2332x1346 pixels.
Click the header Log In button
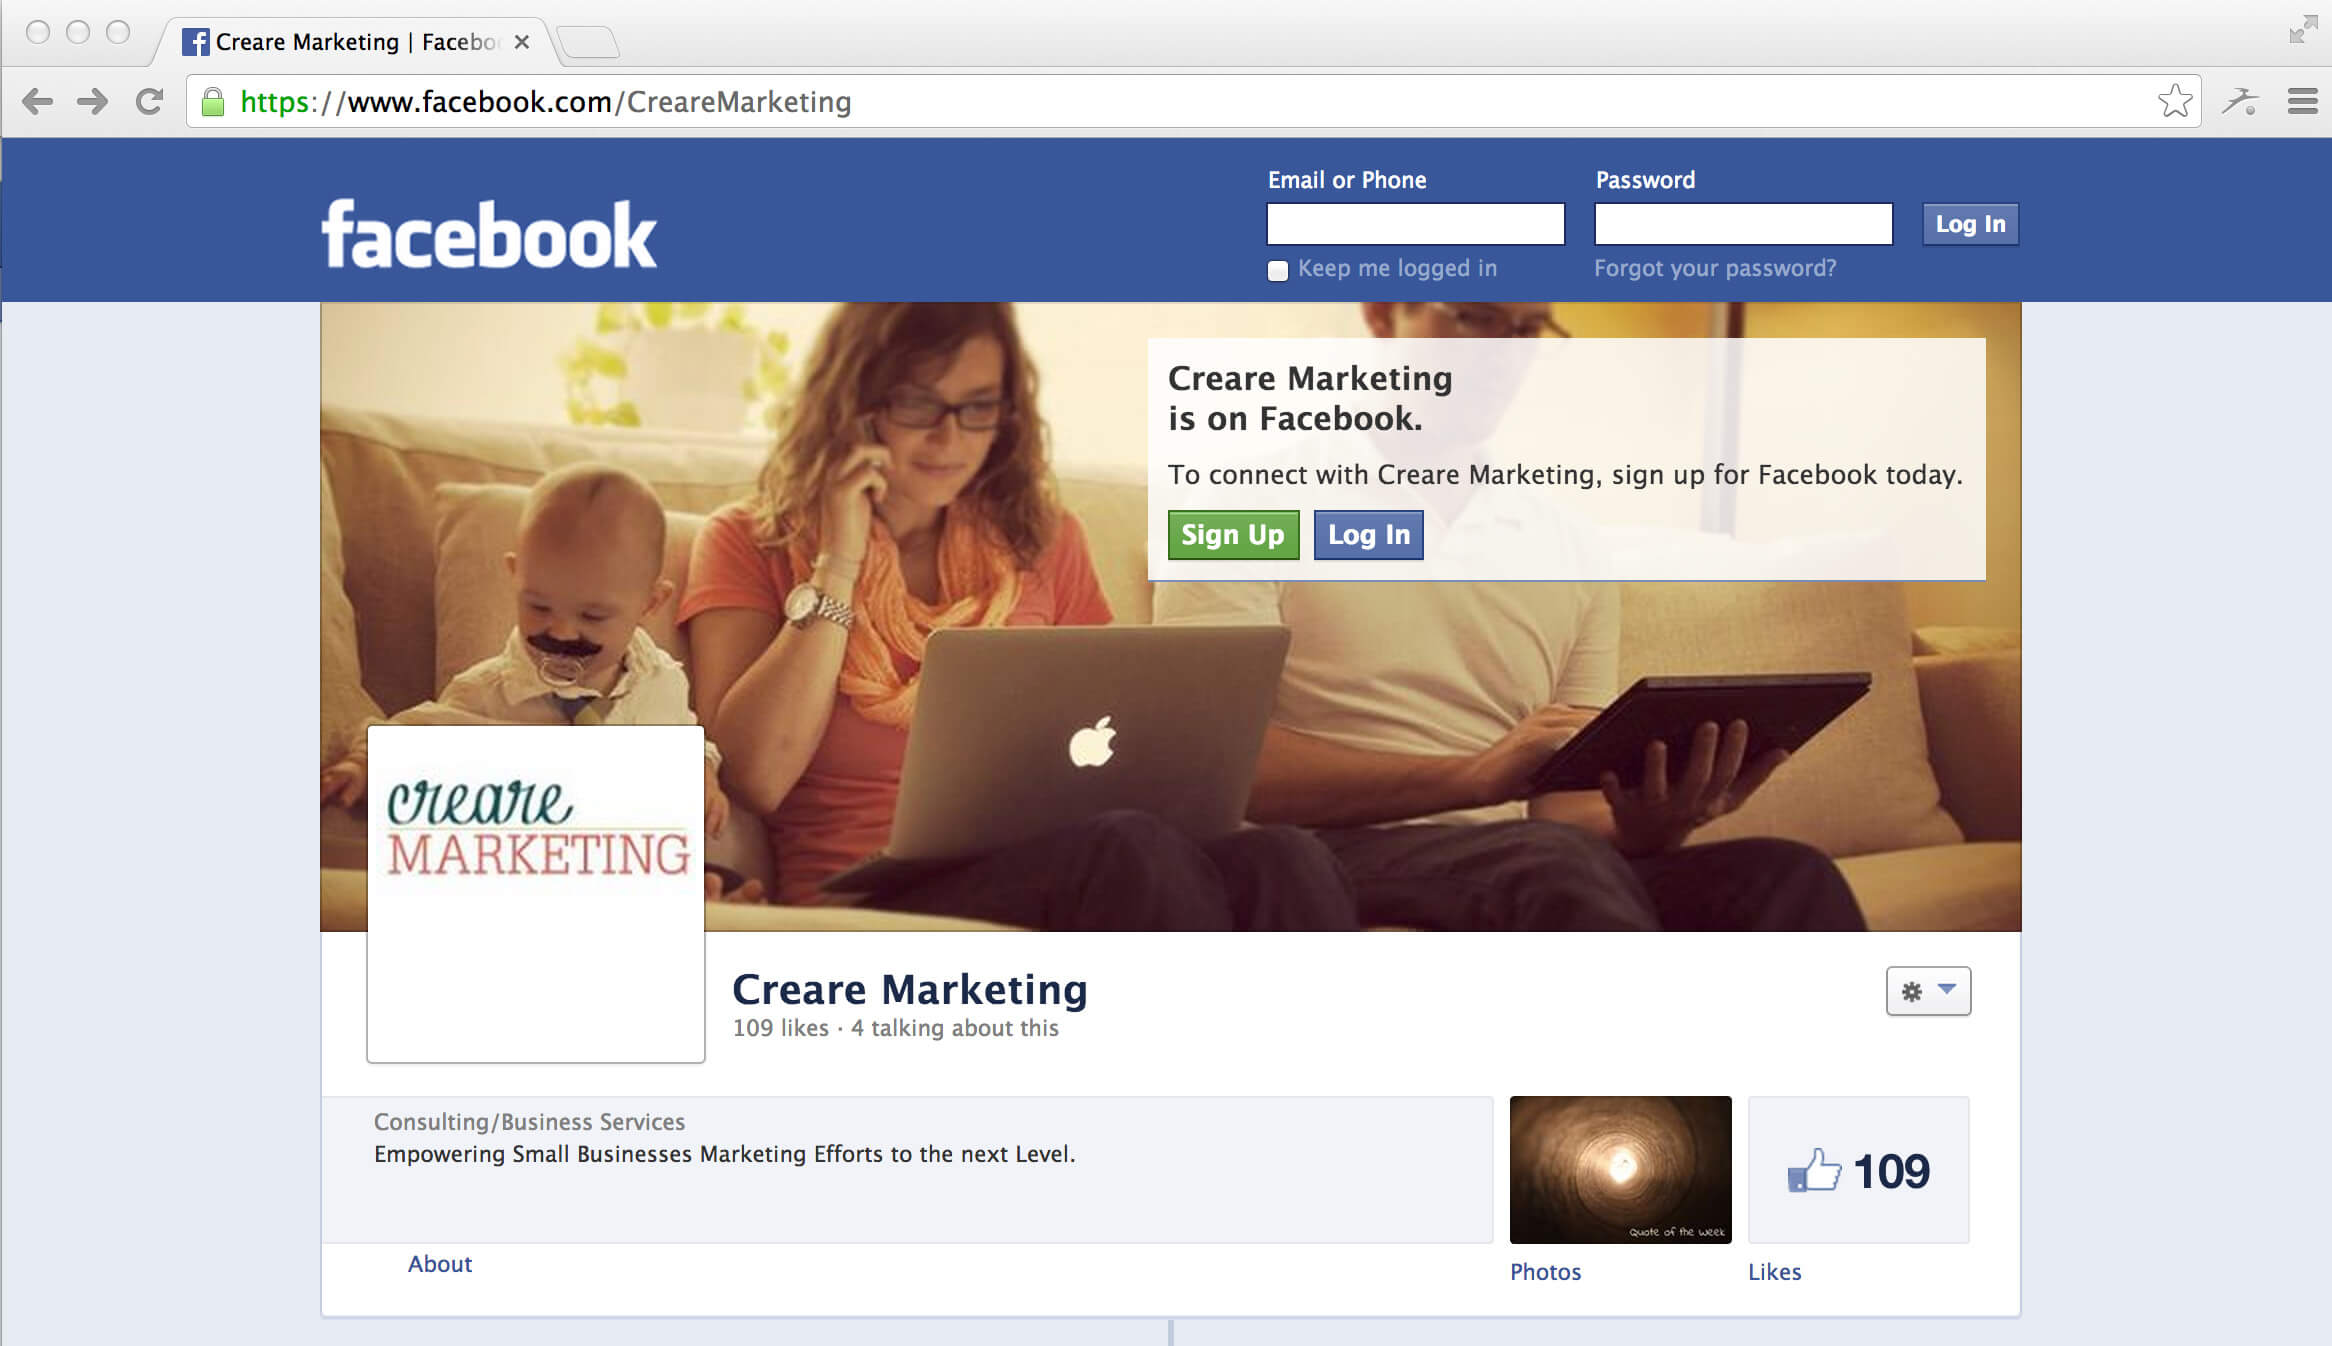[1969, 224]
